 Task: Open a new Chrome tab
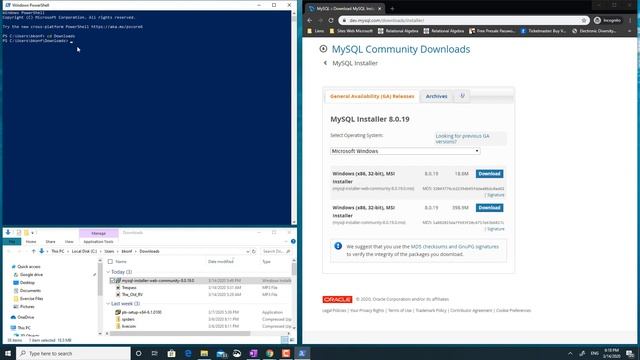392,8
